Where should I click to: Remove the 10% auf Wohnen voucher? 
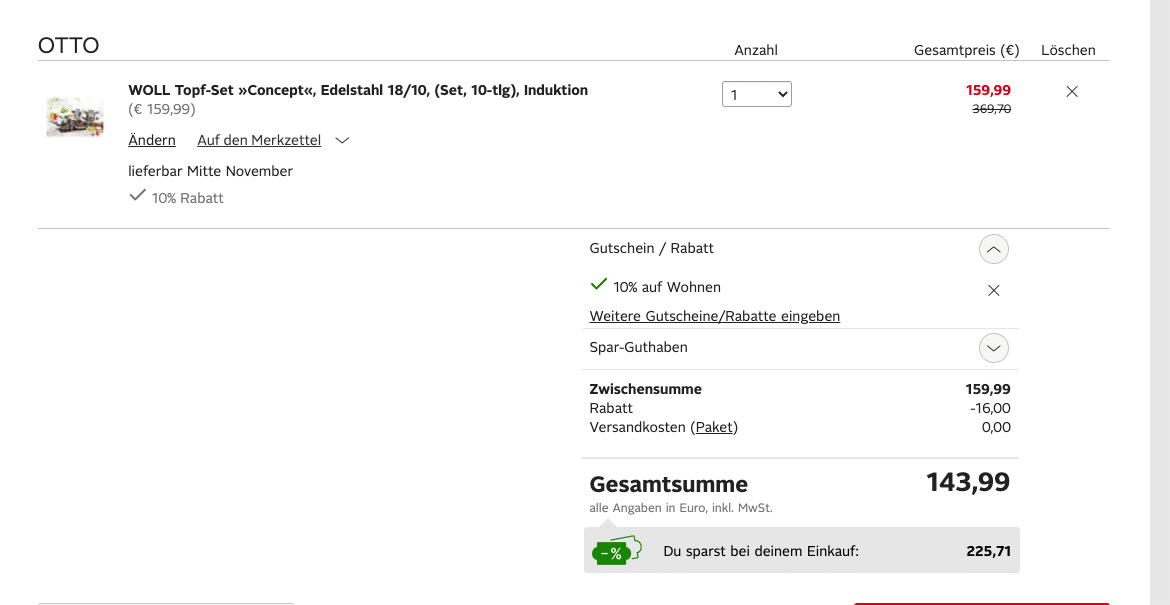point(993,290)
